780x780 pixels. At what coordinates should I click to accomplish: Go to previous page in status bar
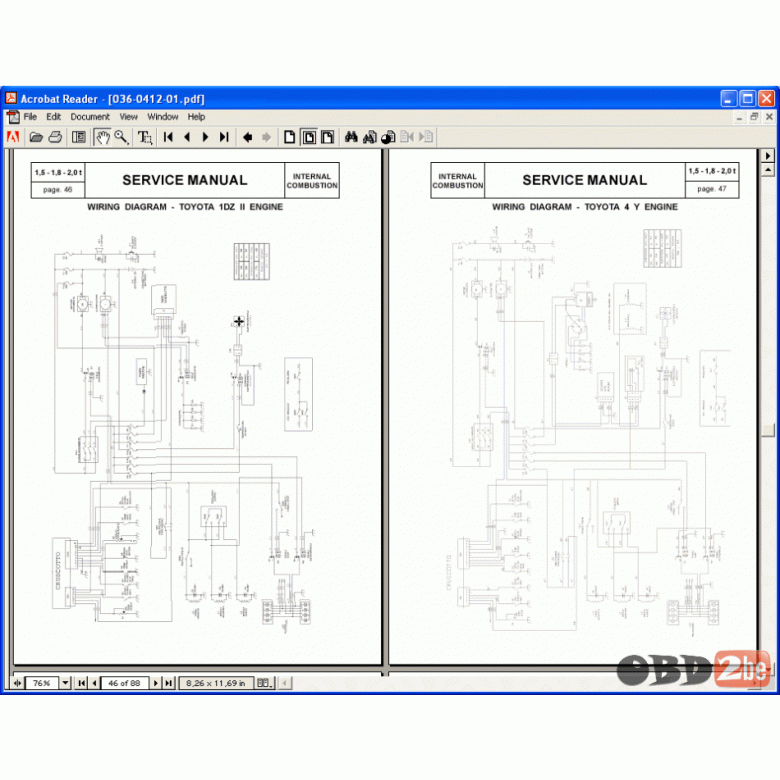[x=95, y=683]
